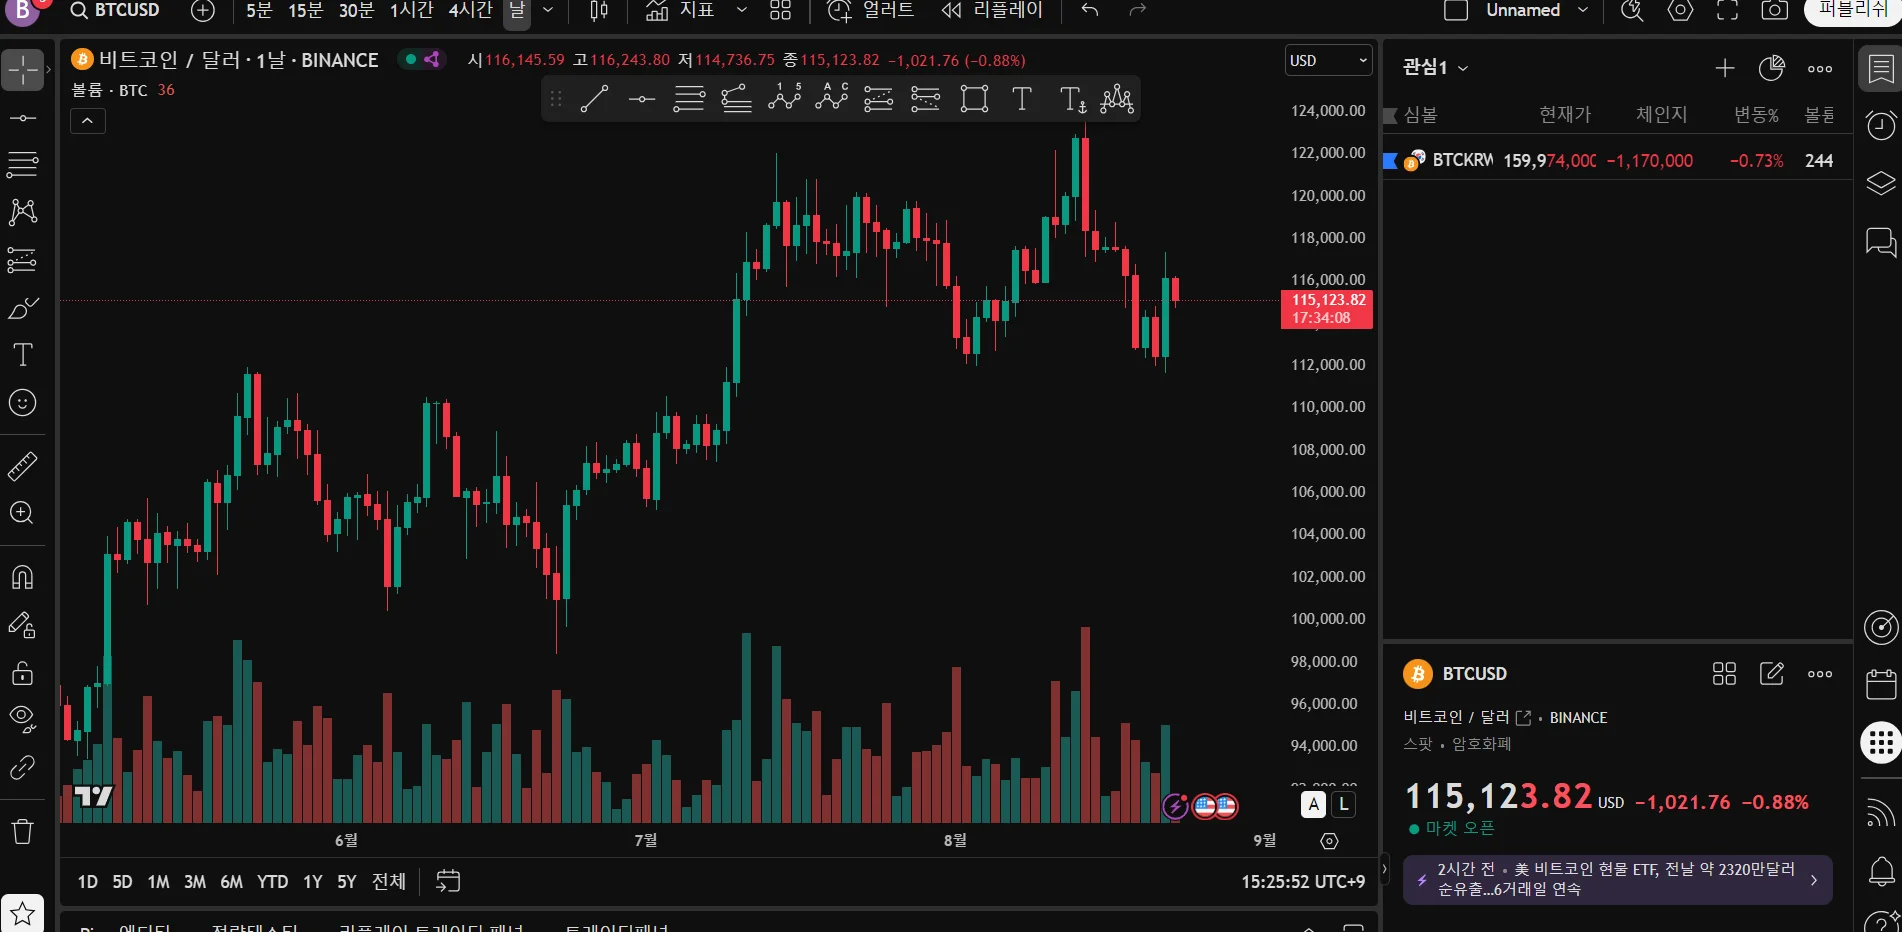Open the Unnamed layout dropdown
Screen dimensions: 1902x932
[x=1583, y=10]
